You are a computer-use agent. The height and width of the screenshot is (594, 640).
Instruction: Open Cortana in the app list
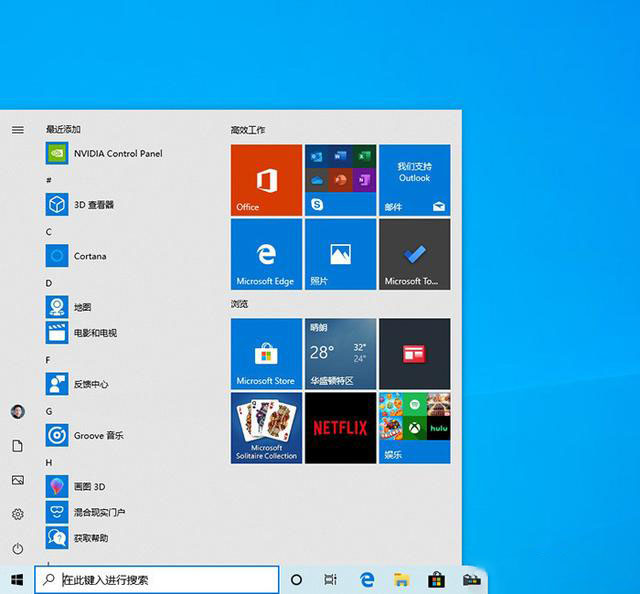coord(76,256)
